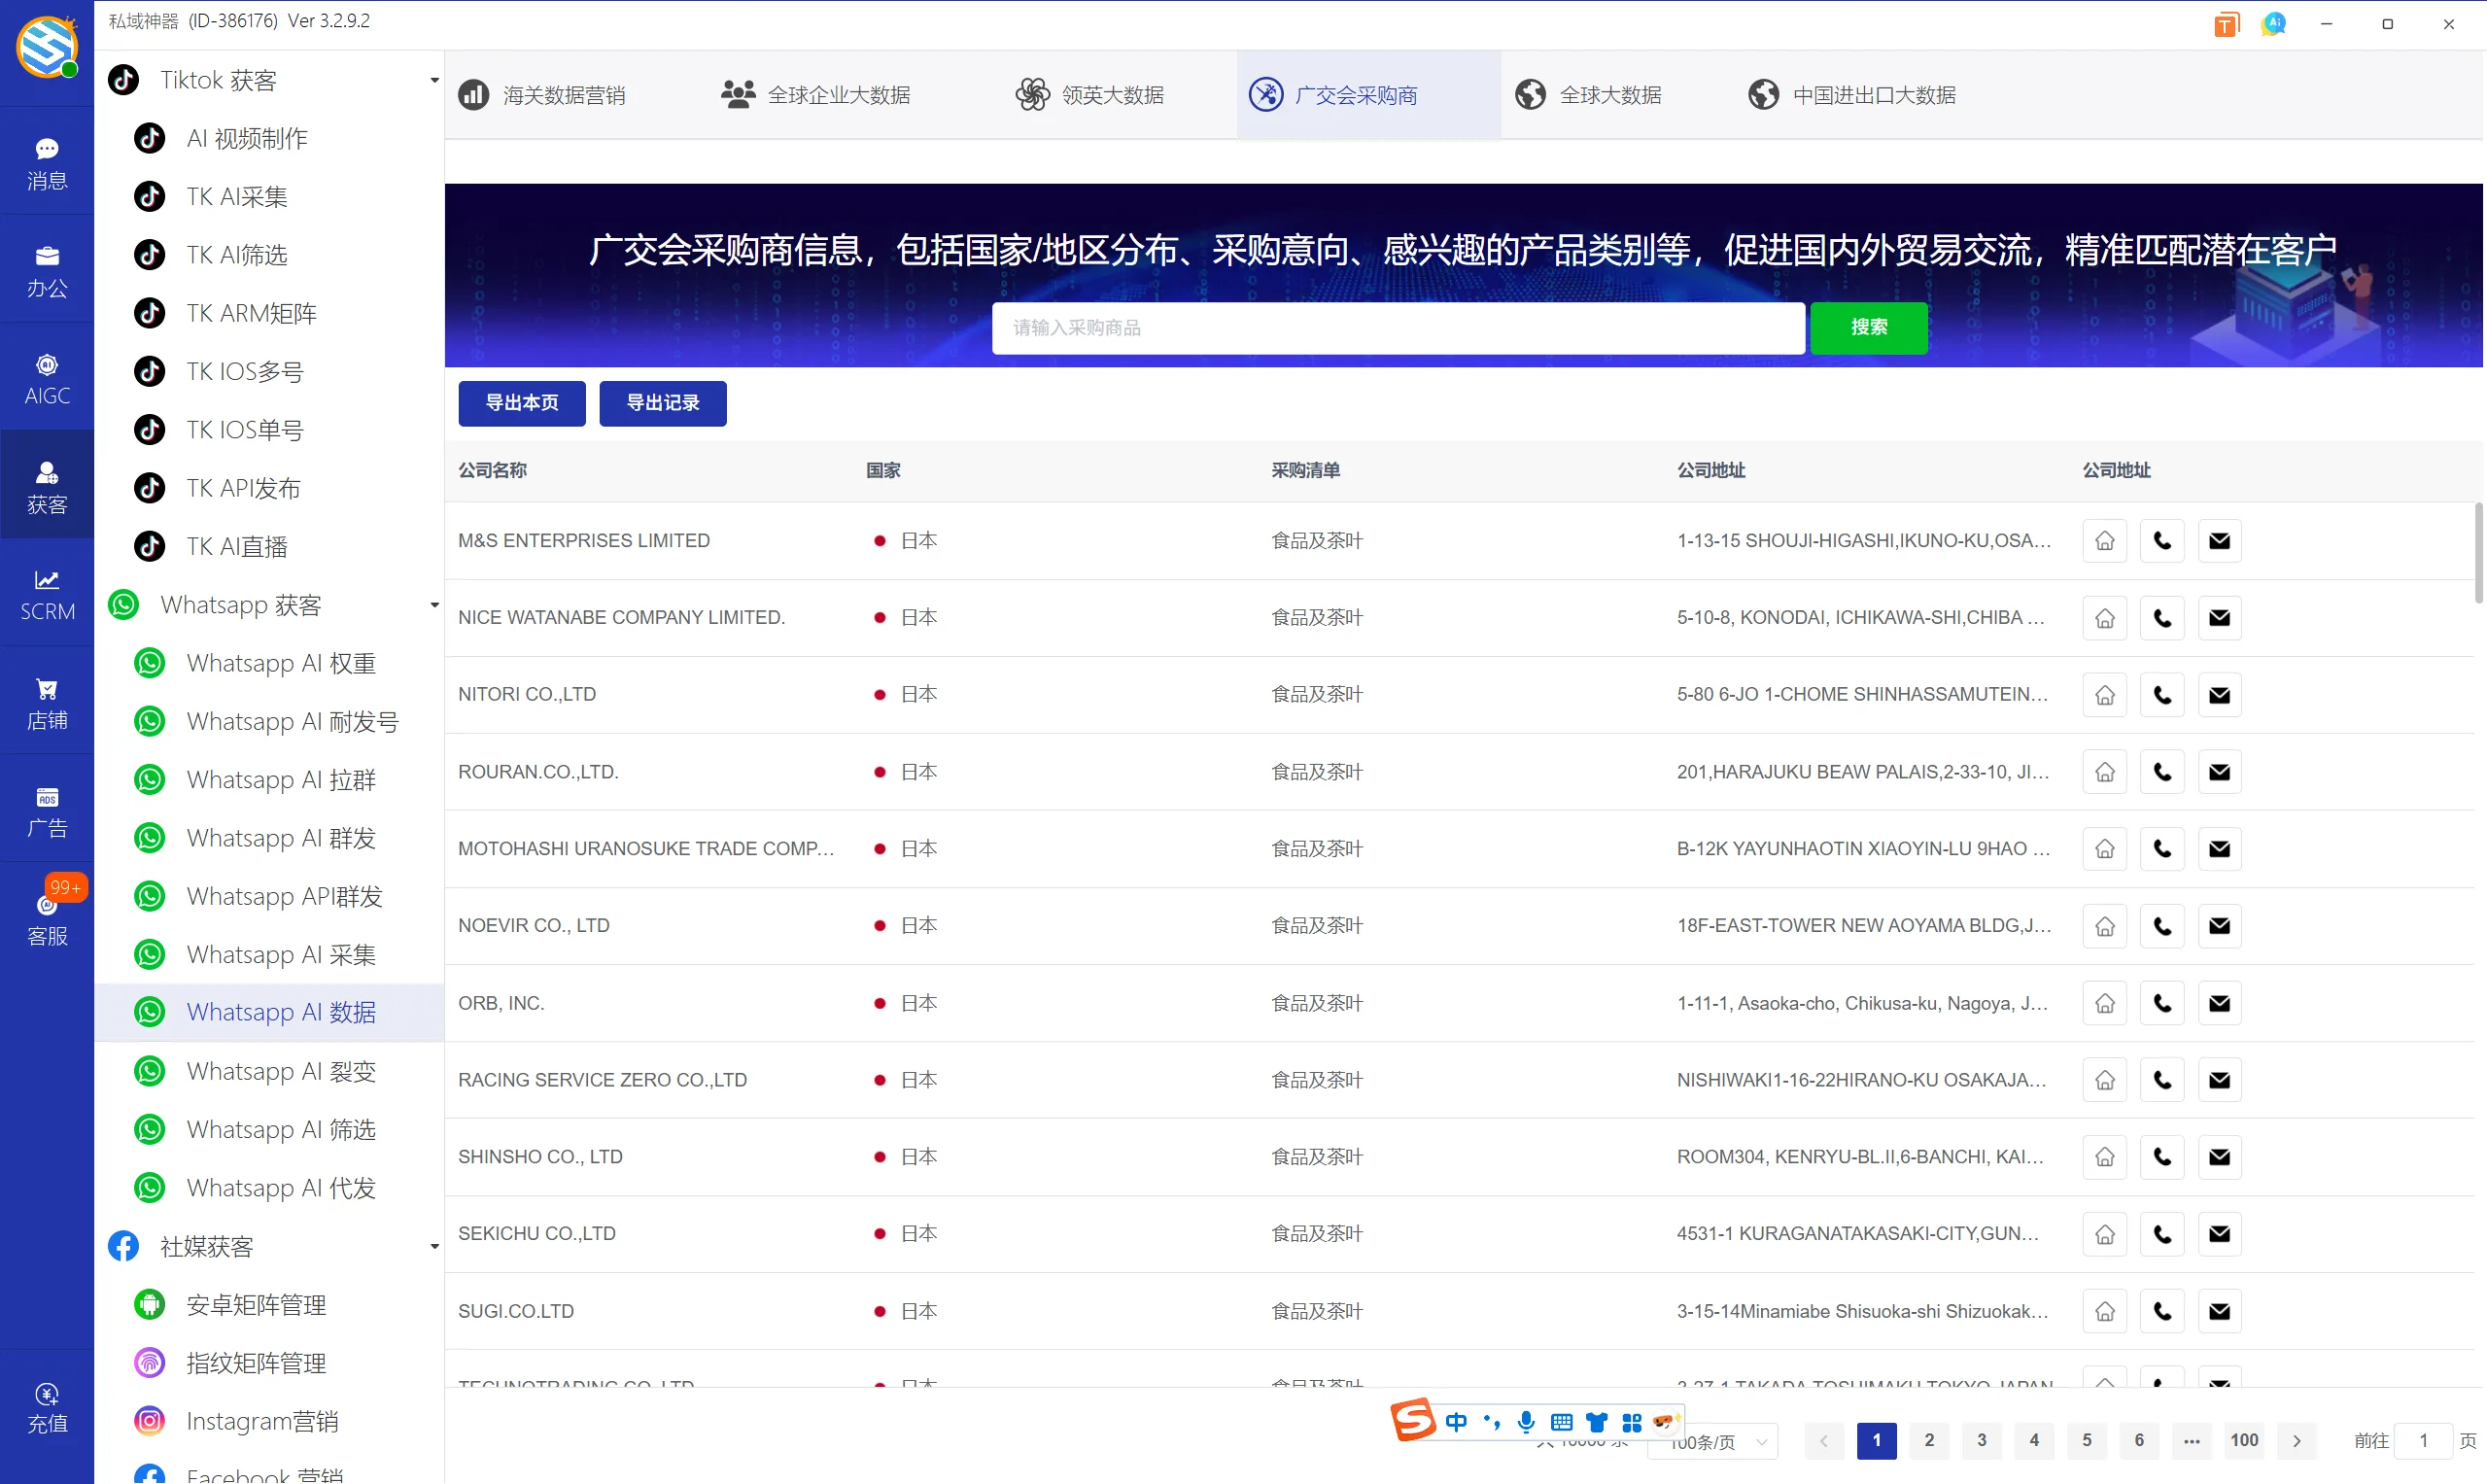2487x1484 pixels.
Task: Click the 导出本页 export button
Action: click(520, 403)
